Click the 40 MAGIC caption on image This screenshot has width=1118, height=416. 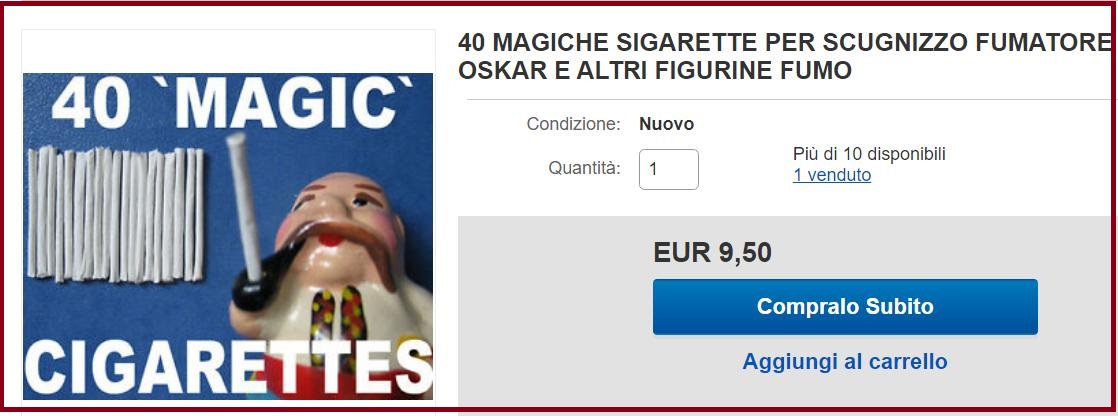232,103
